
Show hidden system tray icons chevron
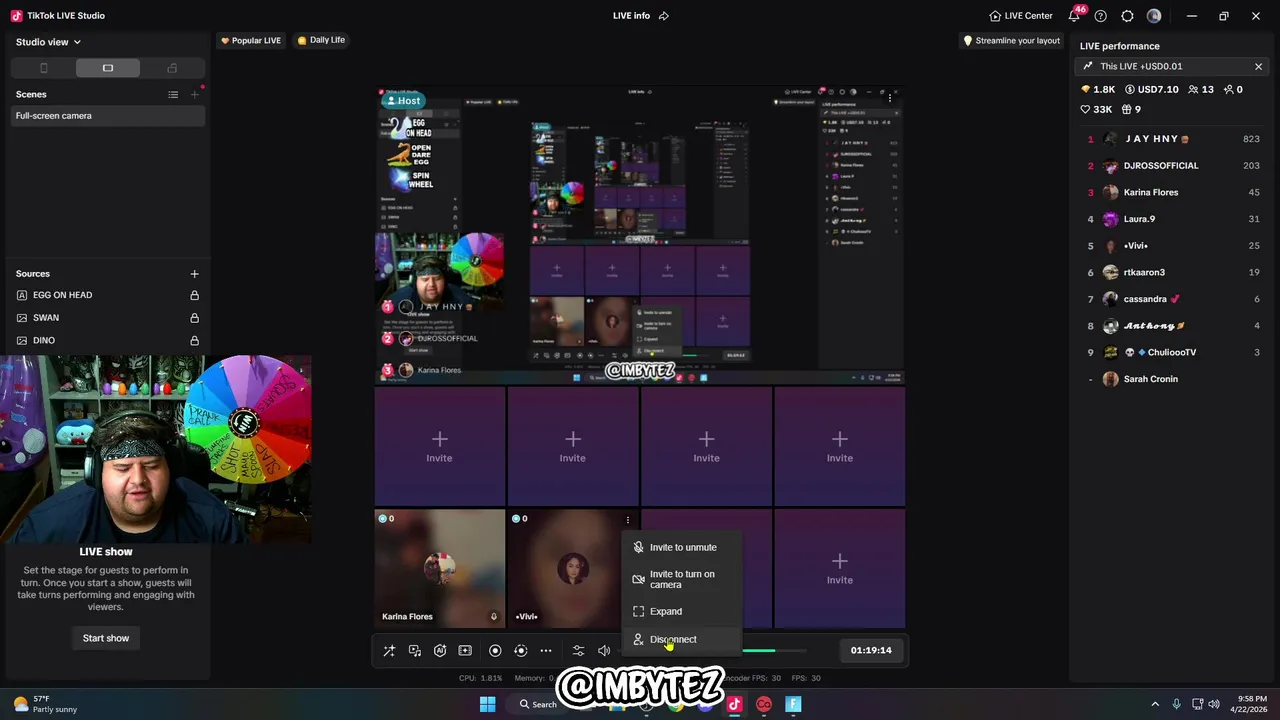[x=1155, y=704]
